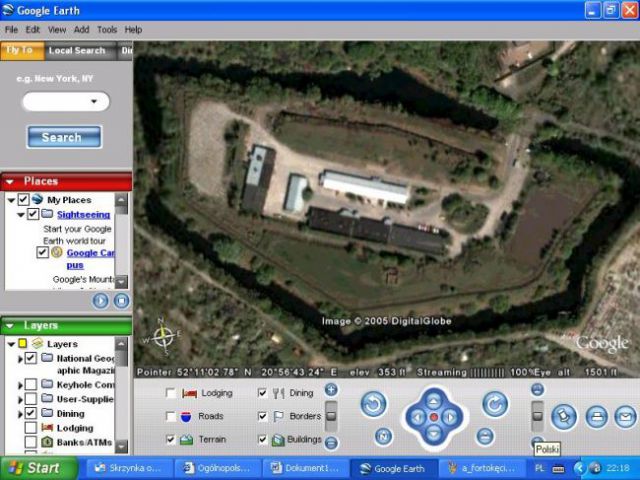Zoom in with the plus button
This screenshot has width=640, height=480.
[331, 390]
